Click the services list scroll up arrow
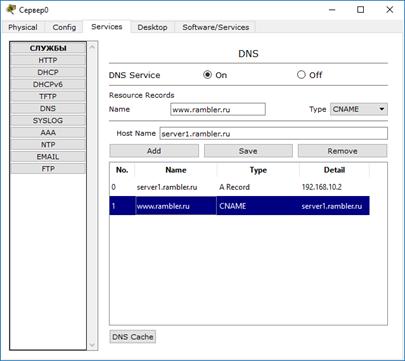 (x=92, y=48)
